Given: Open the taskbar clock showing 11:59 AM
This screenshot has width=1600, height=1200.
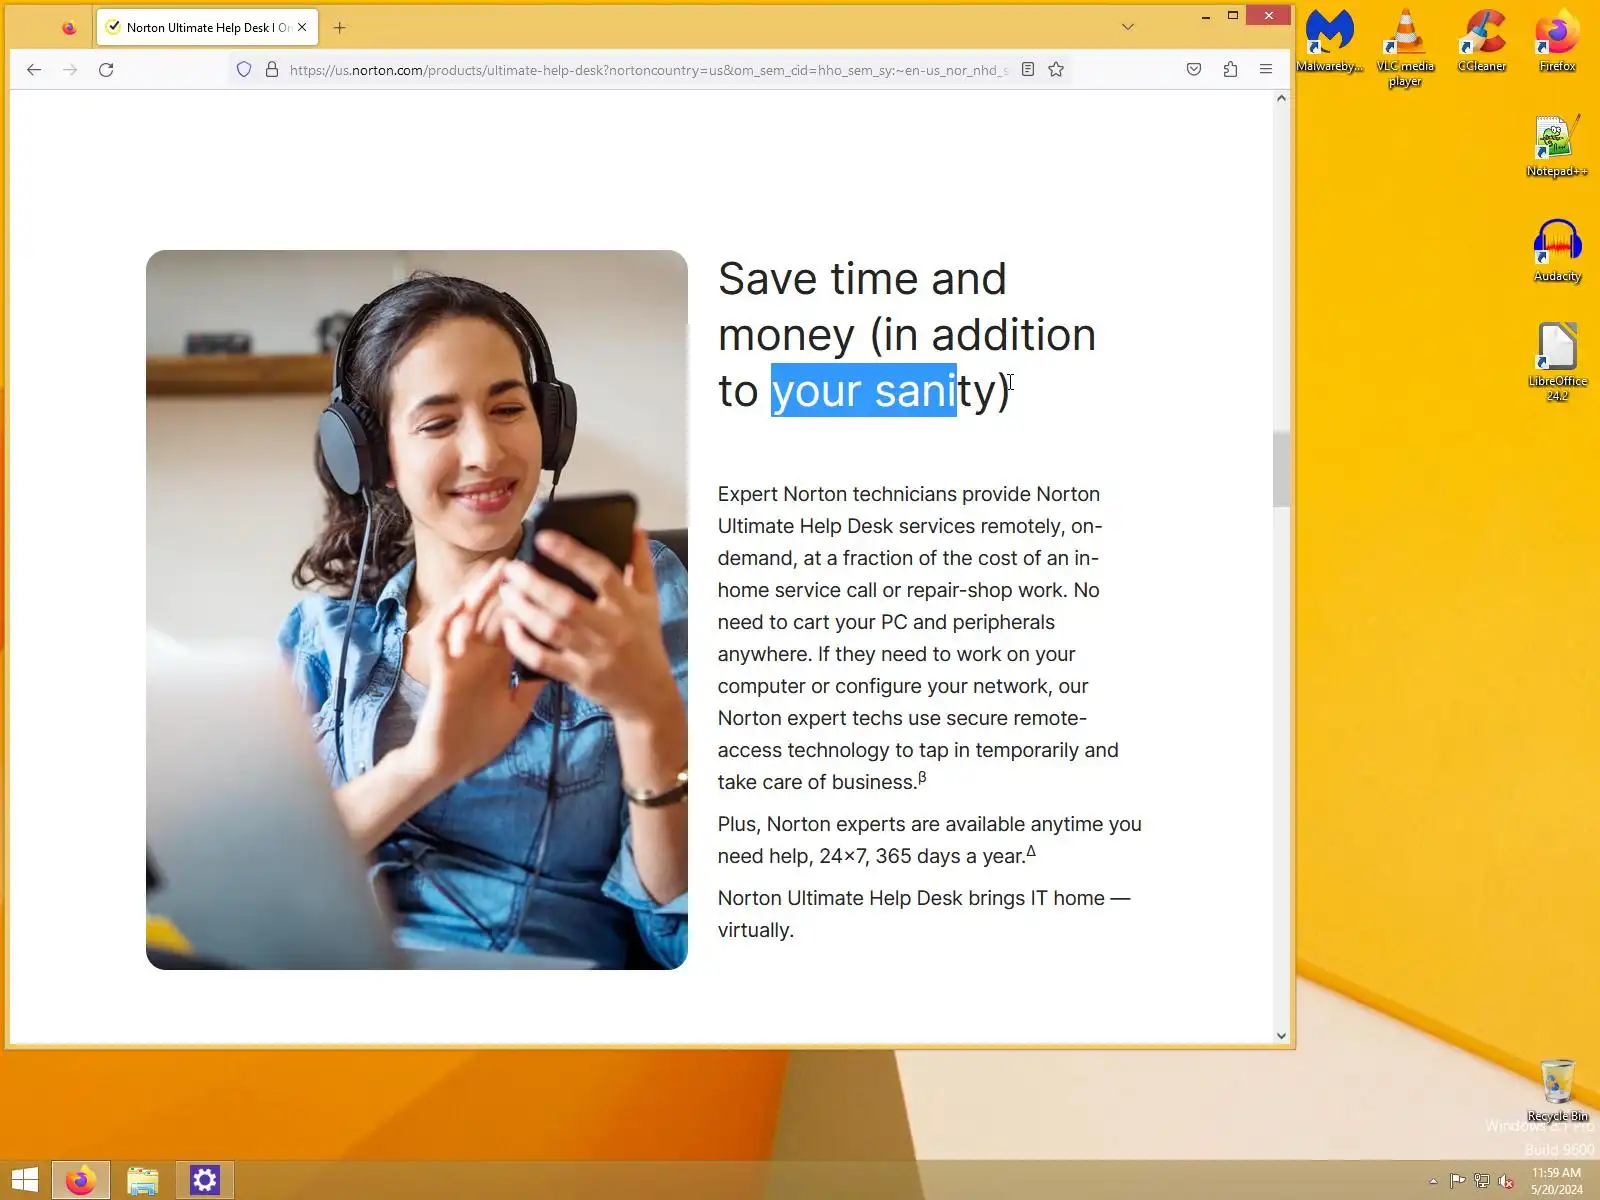Looking at the screenshot, I should pyautogui.click(x=1556, y=1181).
